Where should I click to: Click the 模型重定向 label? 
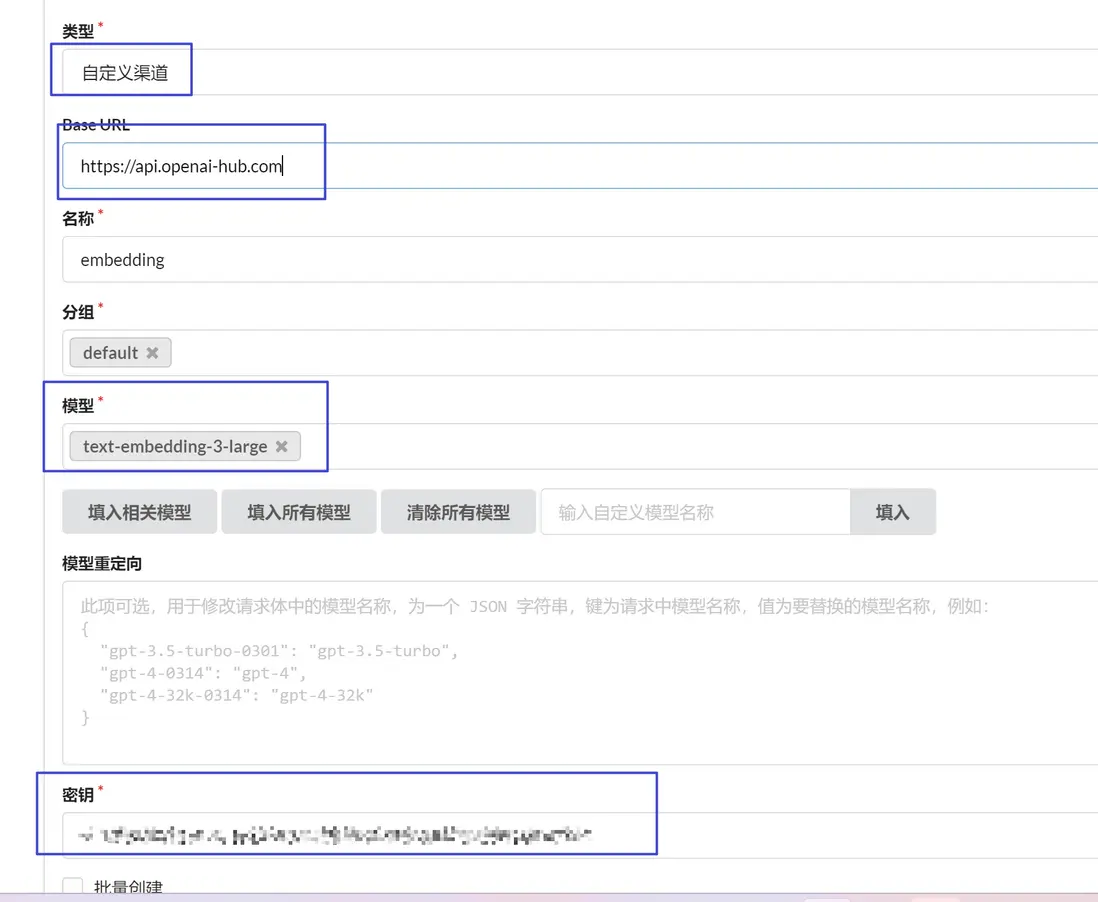pyautogui.click(x=102, y=563)
